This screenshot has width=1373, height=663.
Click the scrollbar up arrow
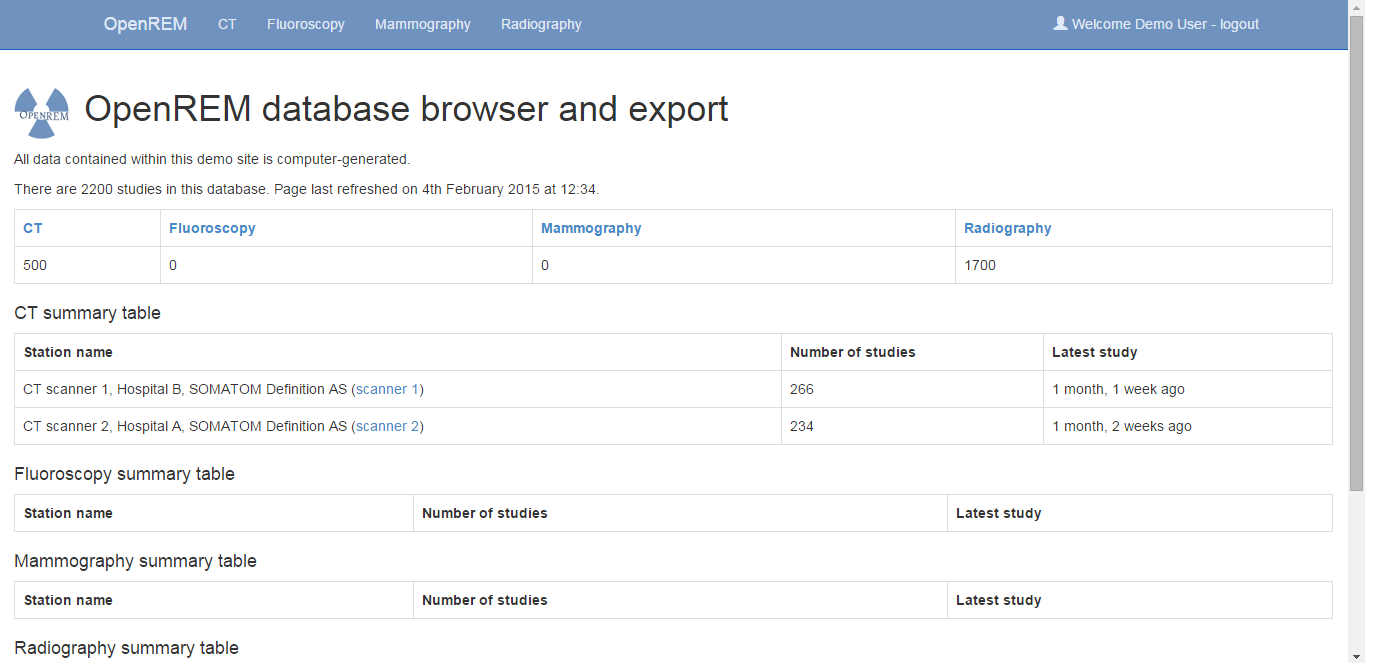click(1356, 8)
